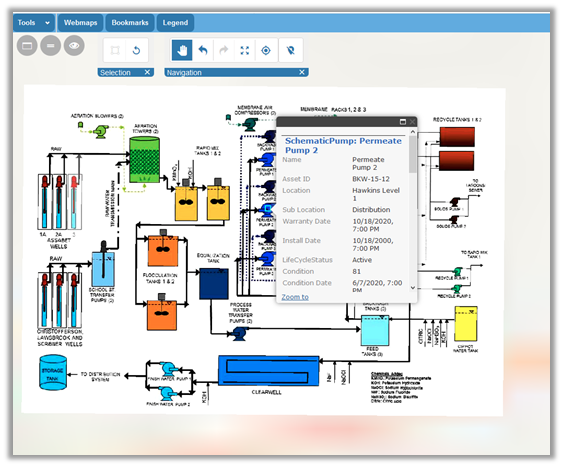This screenshot has width=563, height=467.
Task: Click the Finish Water Pump 1 symbol
Action: (x=168, y=369)
